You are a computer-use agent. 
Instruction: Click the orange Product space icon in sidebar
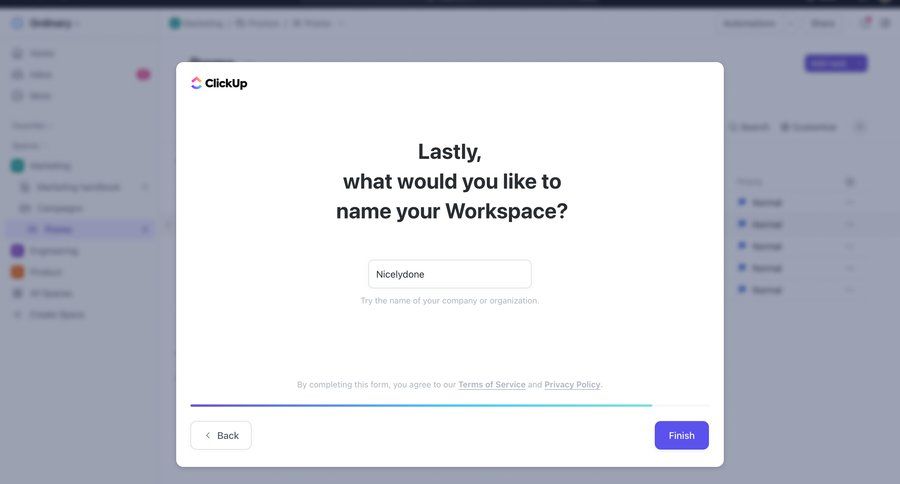18,272
